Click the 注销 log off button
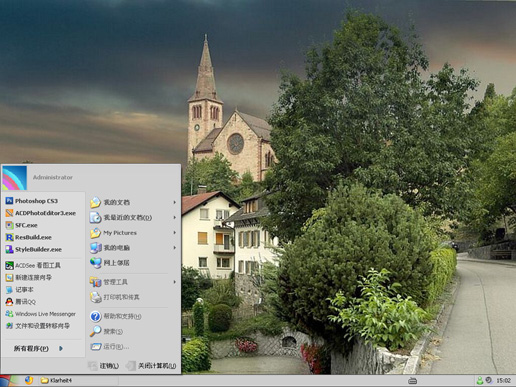516x387 pixels. pyautogui.click(x=104, y=366)
